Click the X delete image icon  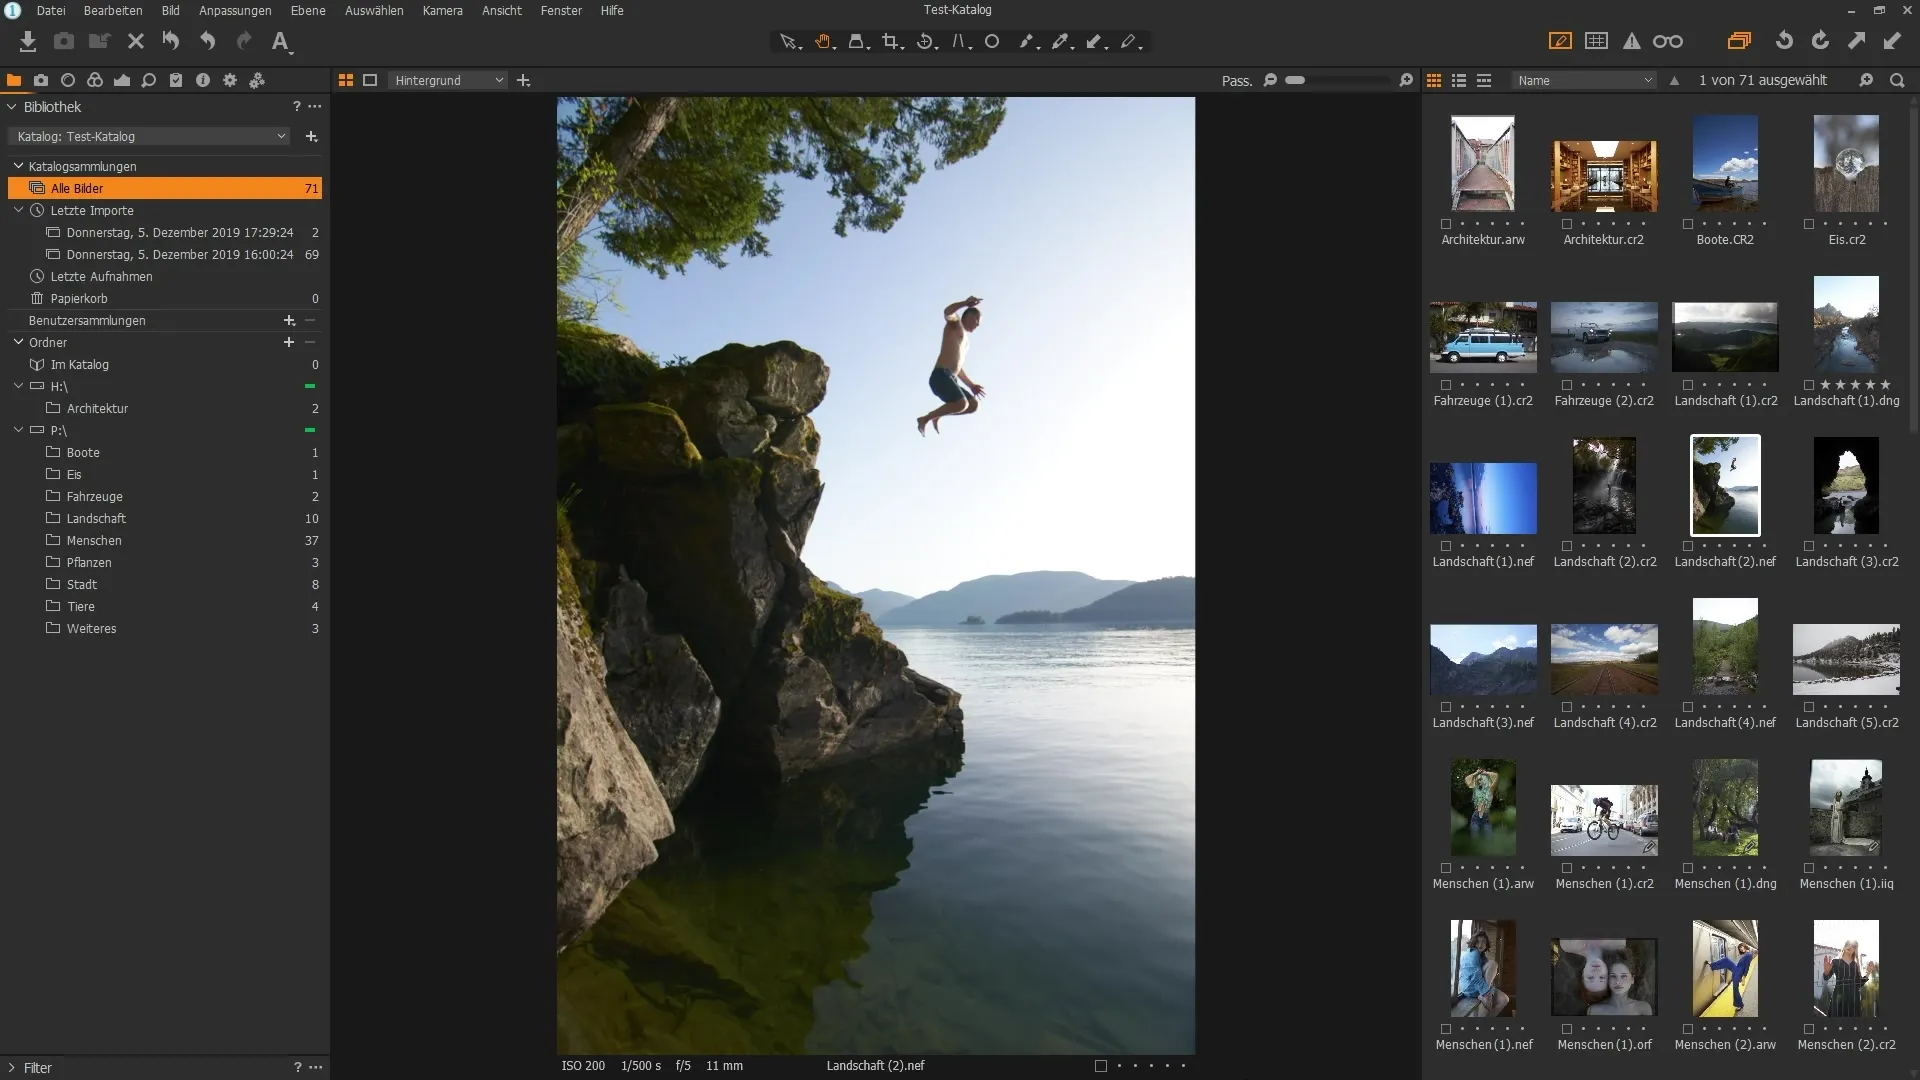[x=136, y=41]
